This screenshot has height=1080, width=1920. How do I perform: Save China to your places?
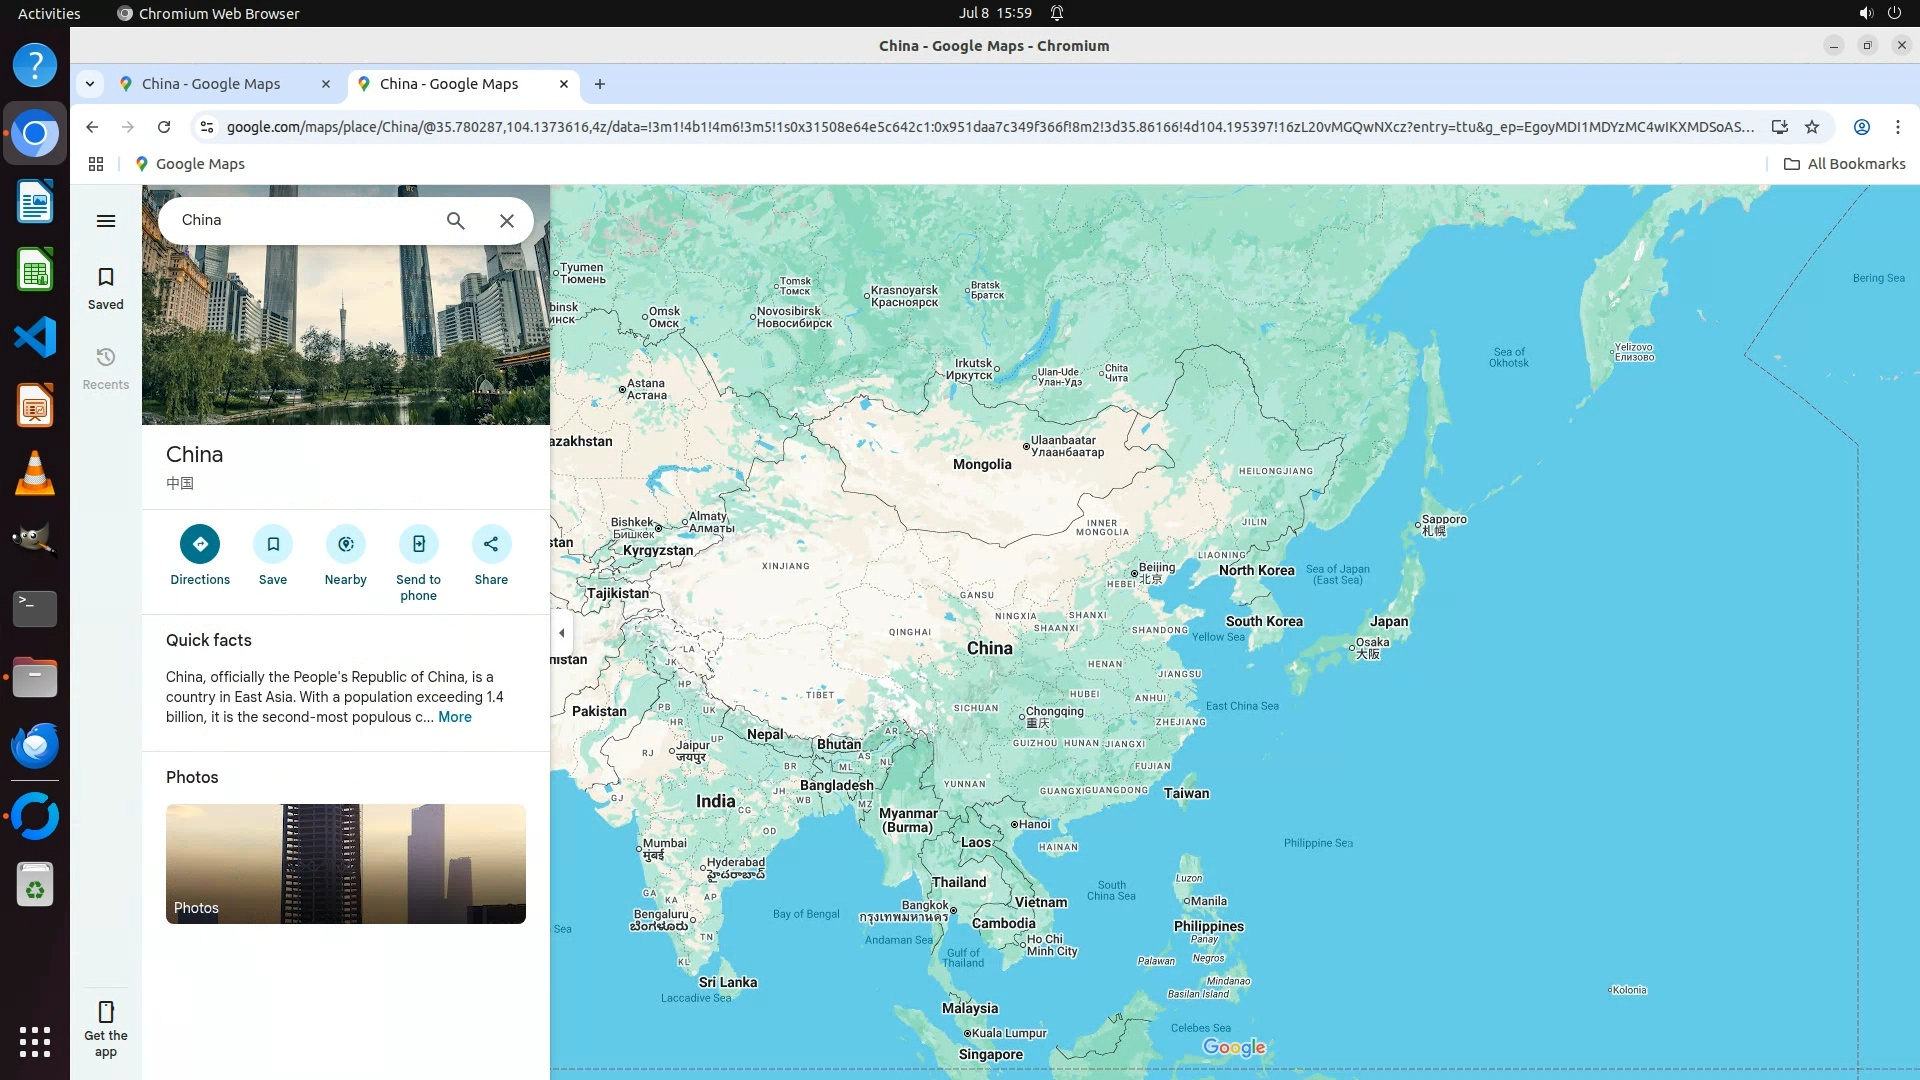point(273,544)
